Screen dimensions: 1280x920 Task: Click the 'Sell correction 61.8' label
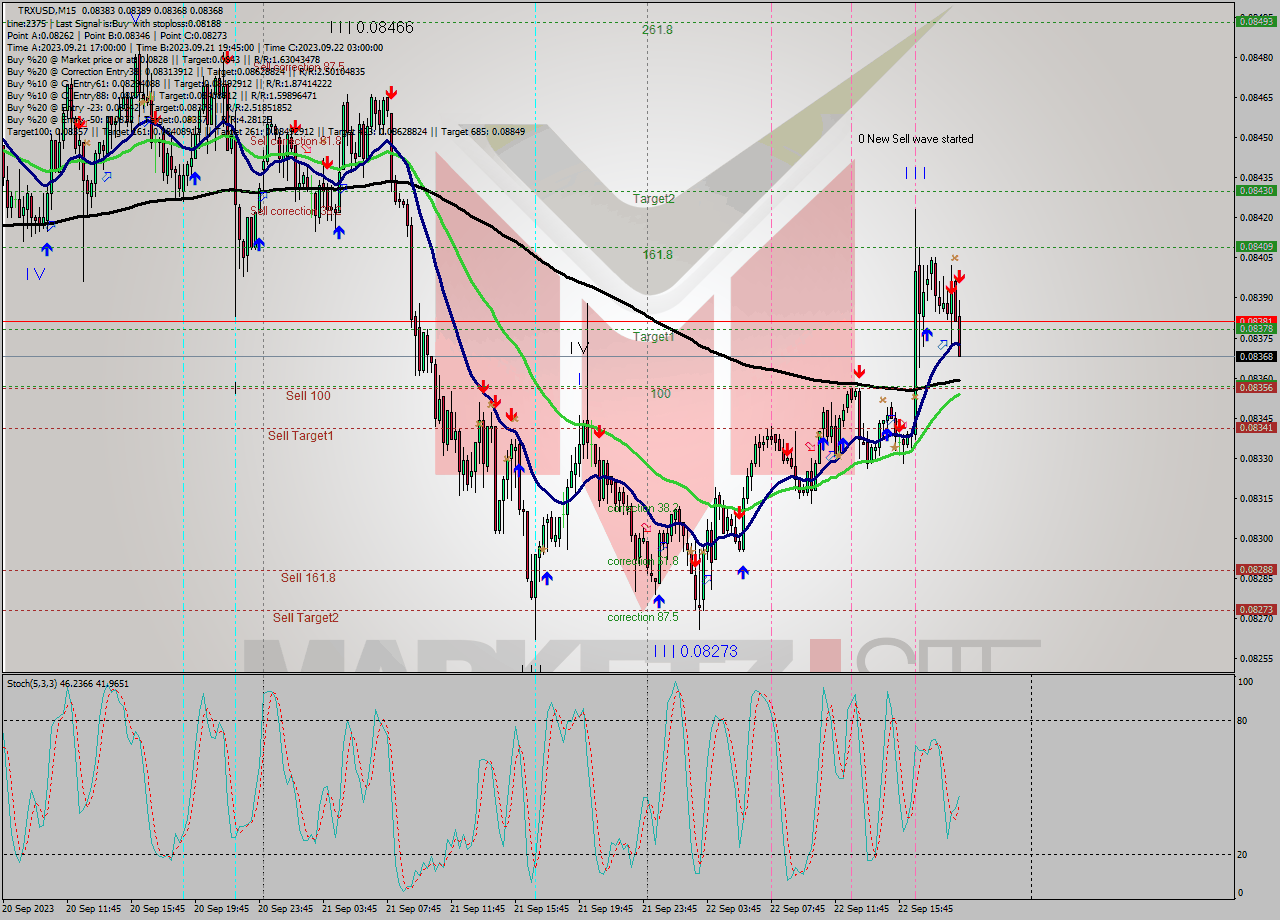click(295, 141)
